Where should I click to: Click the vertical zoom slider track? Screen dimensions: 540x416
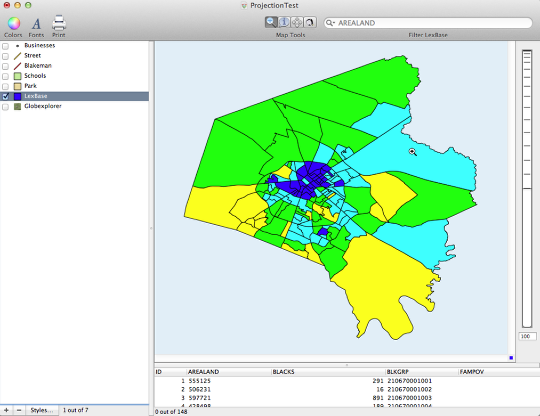point(527,189)
